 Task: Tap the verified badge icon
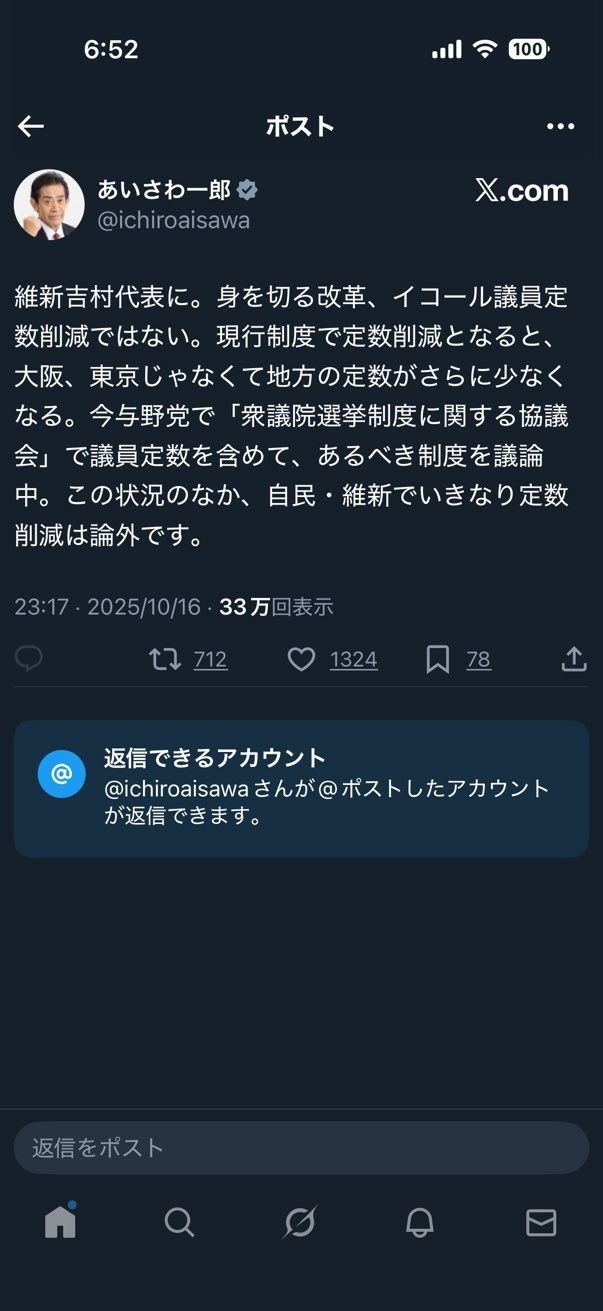(x=246, y=190)
